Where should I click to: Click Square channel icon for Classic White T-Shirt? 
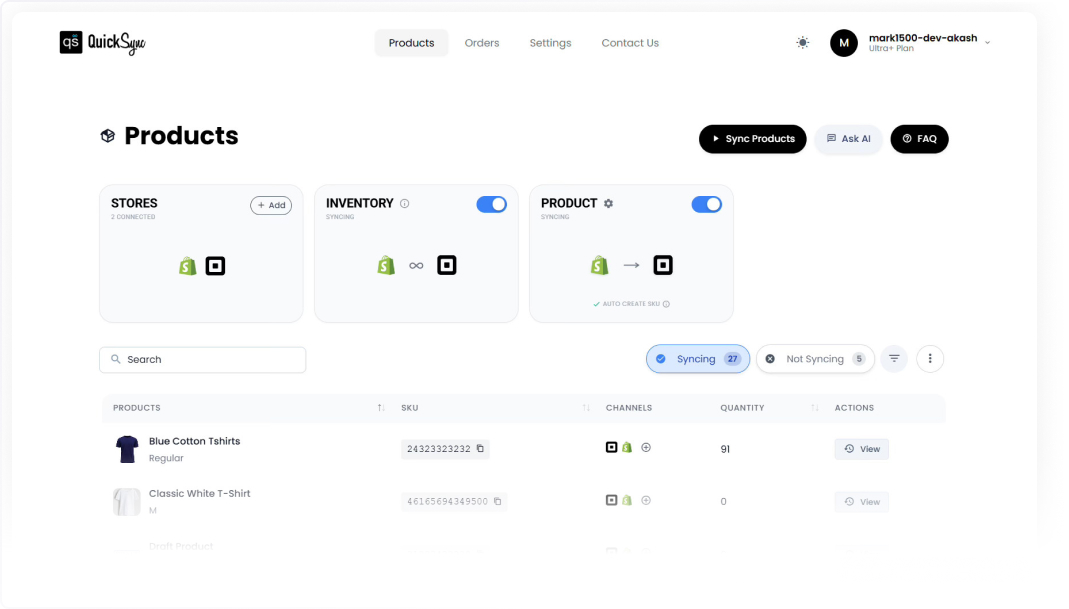pyautogui.click(x=612, y=501)
